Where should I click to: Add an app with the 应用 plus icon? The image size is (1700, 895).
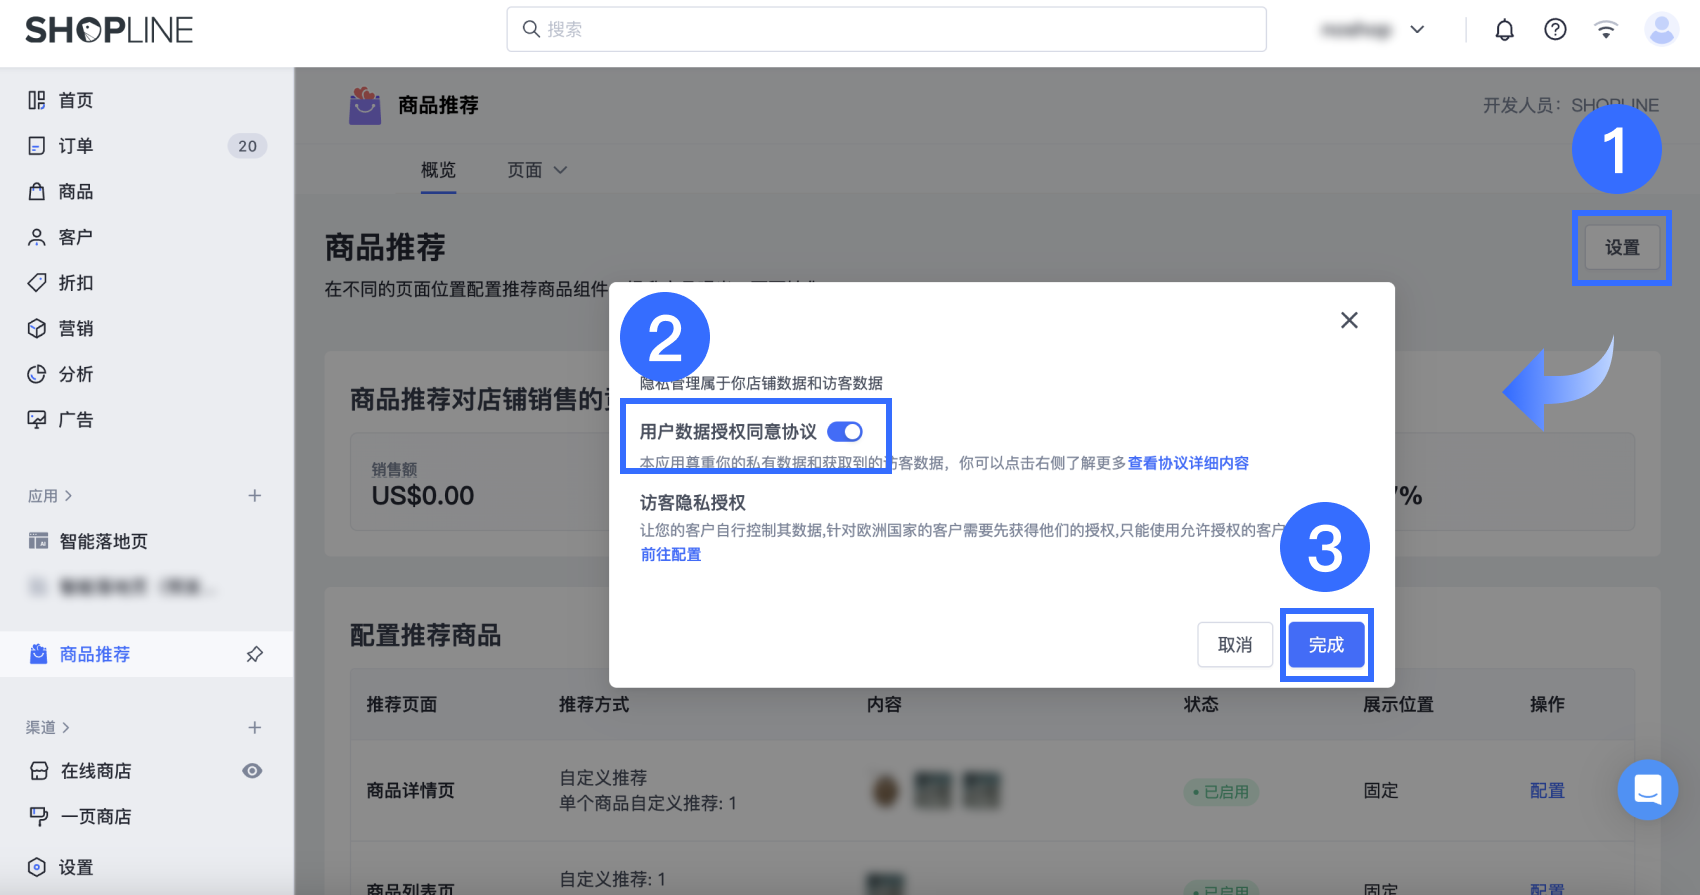point(255,496)
